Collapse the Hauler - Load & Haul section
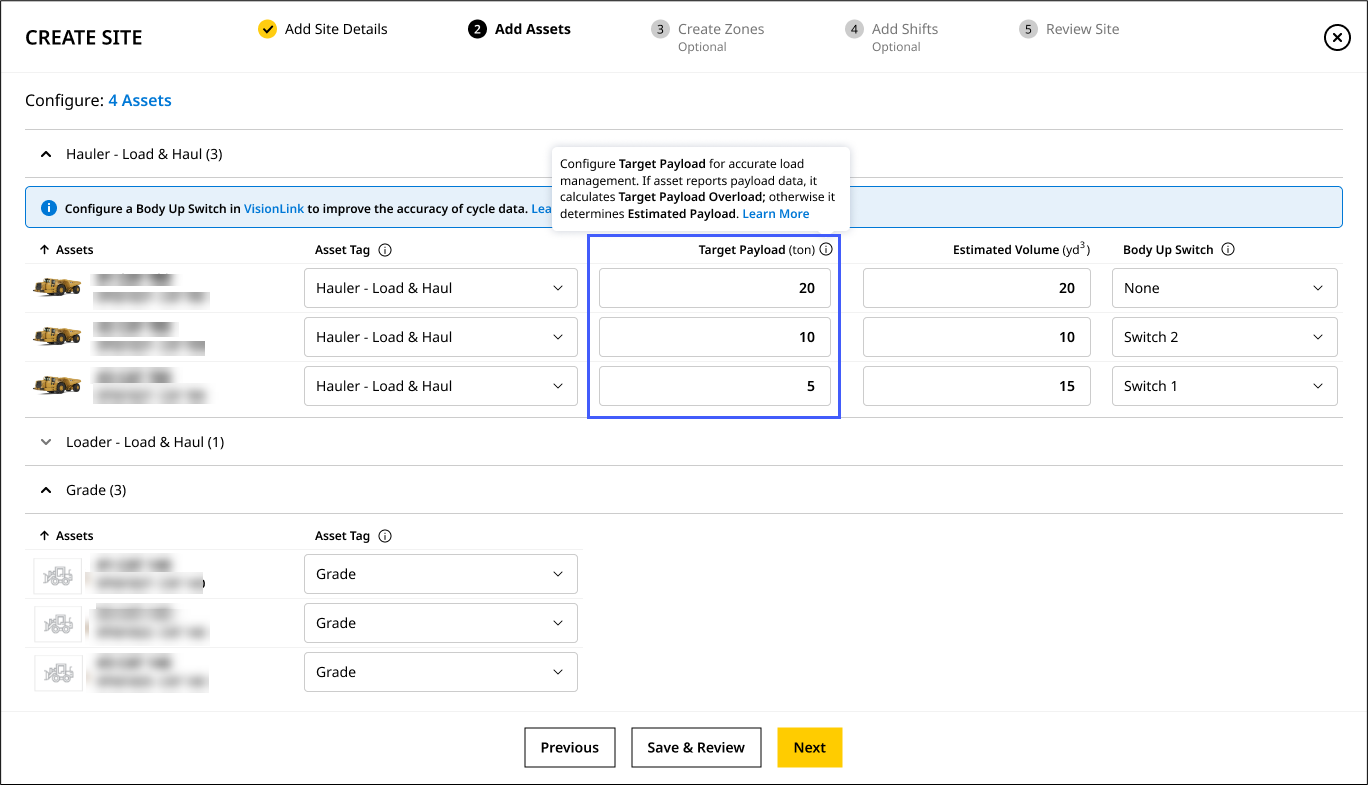1368x785 pixels. [45, 154]
